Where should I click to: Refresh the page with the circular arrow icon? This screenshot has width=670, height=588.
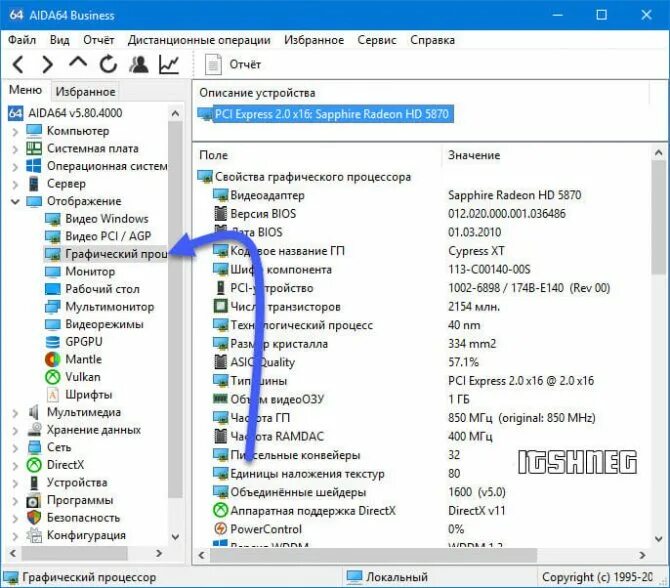point(109,65)
